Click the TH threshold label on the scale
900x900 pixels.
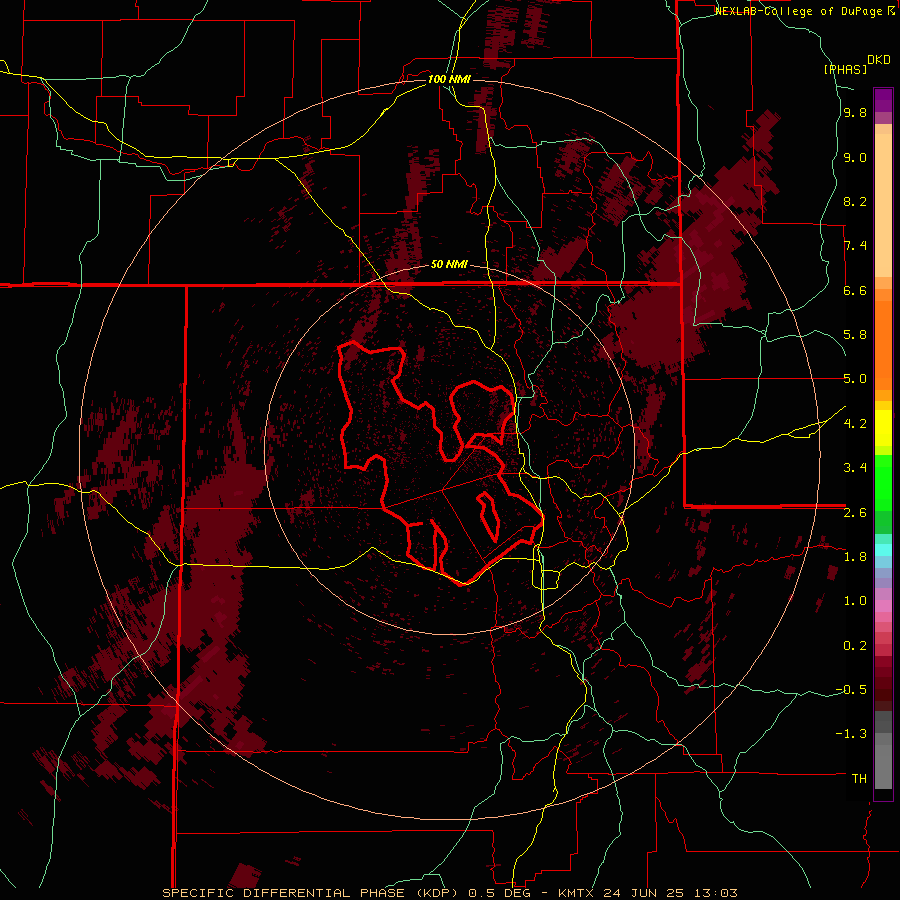(859, 779)
